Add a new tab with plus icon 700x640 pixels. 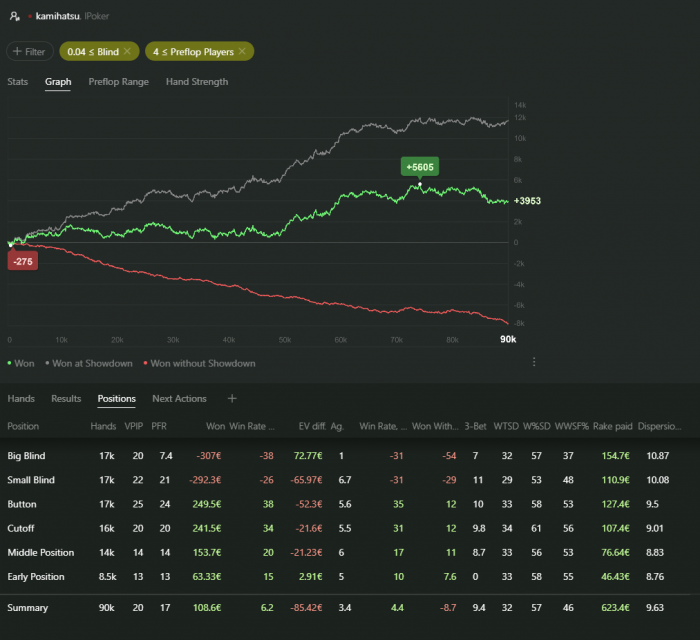coord(232,398)
